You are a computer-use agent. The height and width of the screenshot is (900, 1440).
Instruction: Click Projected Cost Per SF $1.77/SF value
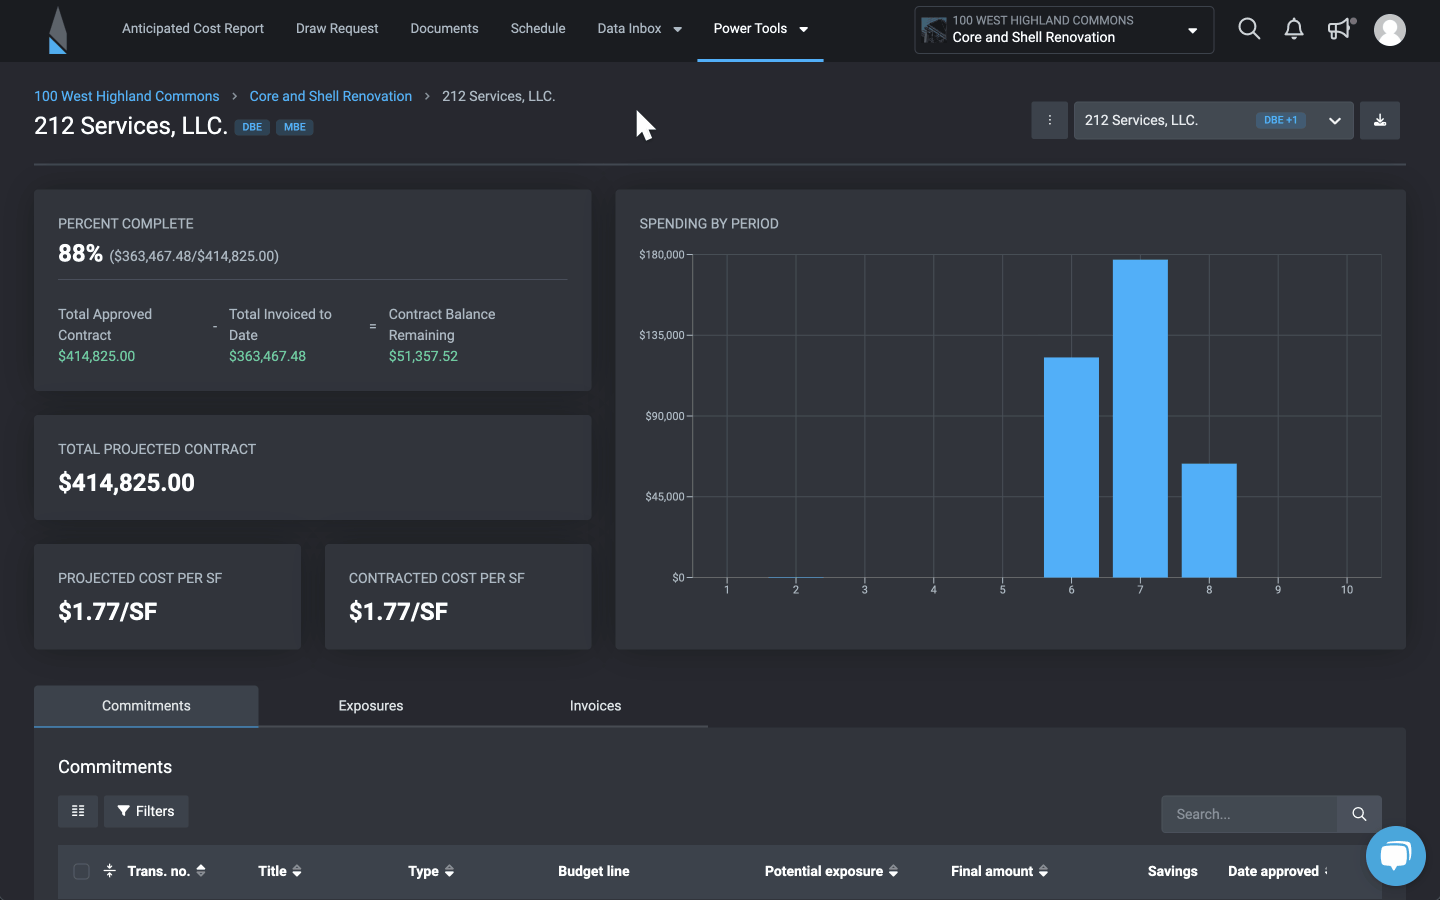pyautogui.click(x=108, y=612)
